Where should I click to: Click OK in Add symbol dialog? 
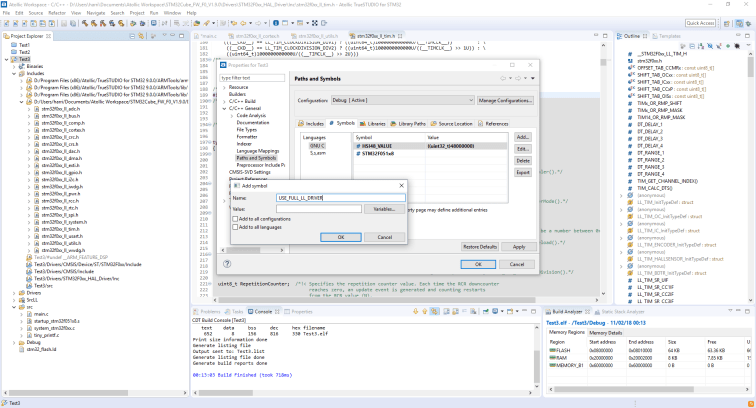click(x=340, y=237)
